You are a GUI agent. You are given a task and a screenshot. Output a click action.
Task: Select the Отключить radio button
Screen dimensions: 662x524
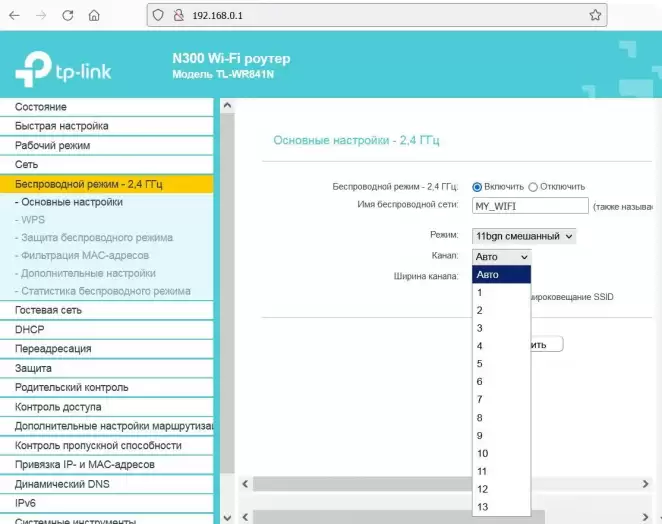tap(533, 187)
